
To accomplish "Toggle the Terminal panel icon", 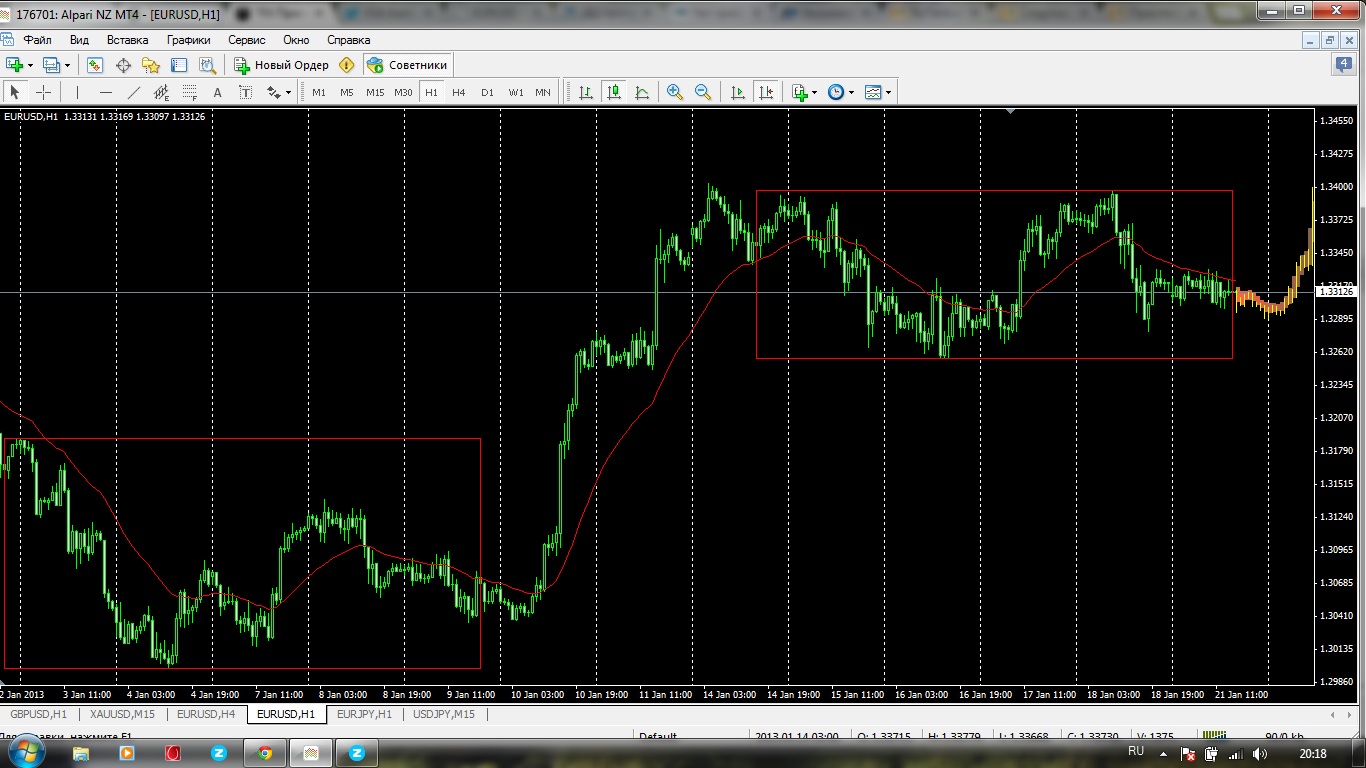I will click(179, 65).
